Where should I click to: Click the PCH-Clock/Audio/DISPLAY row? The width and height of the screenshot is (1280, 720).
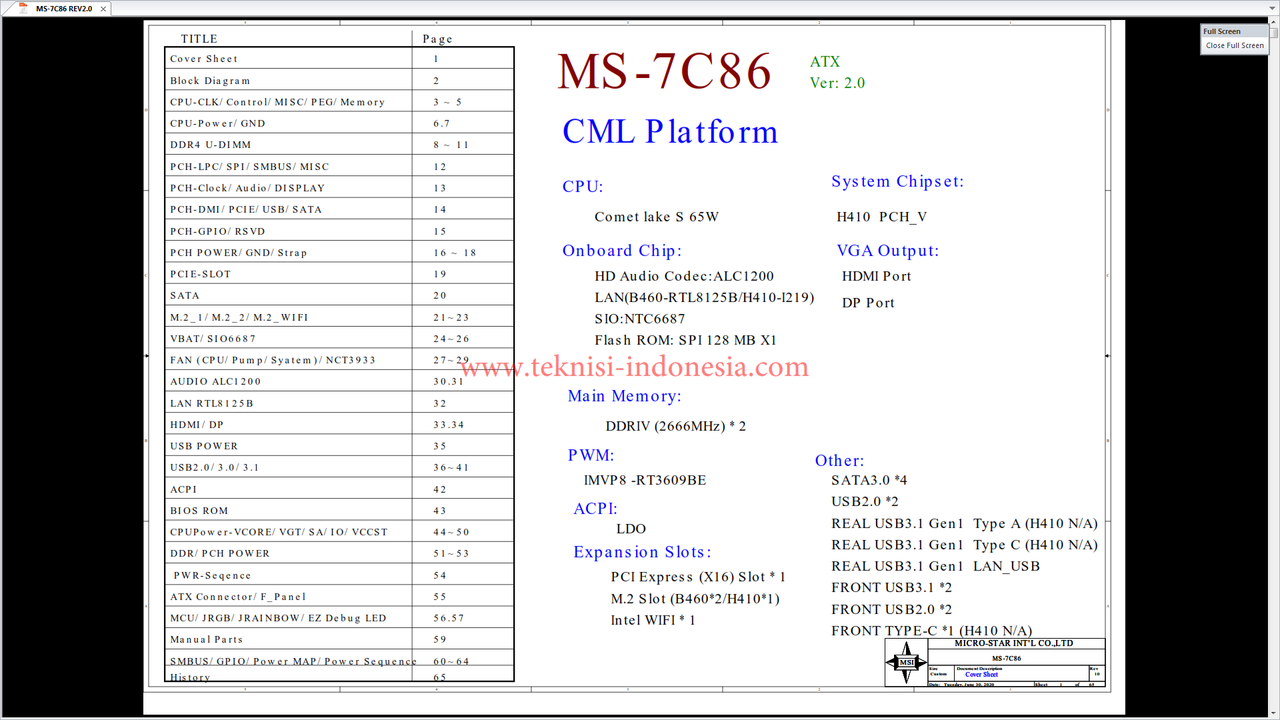(339, 188)
